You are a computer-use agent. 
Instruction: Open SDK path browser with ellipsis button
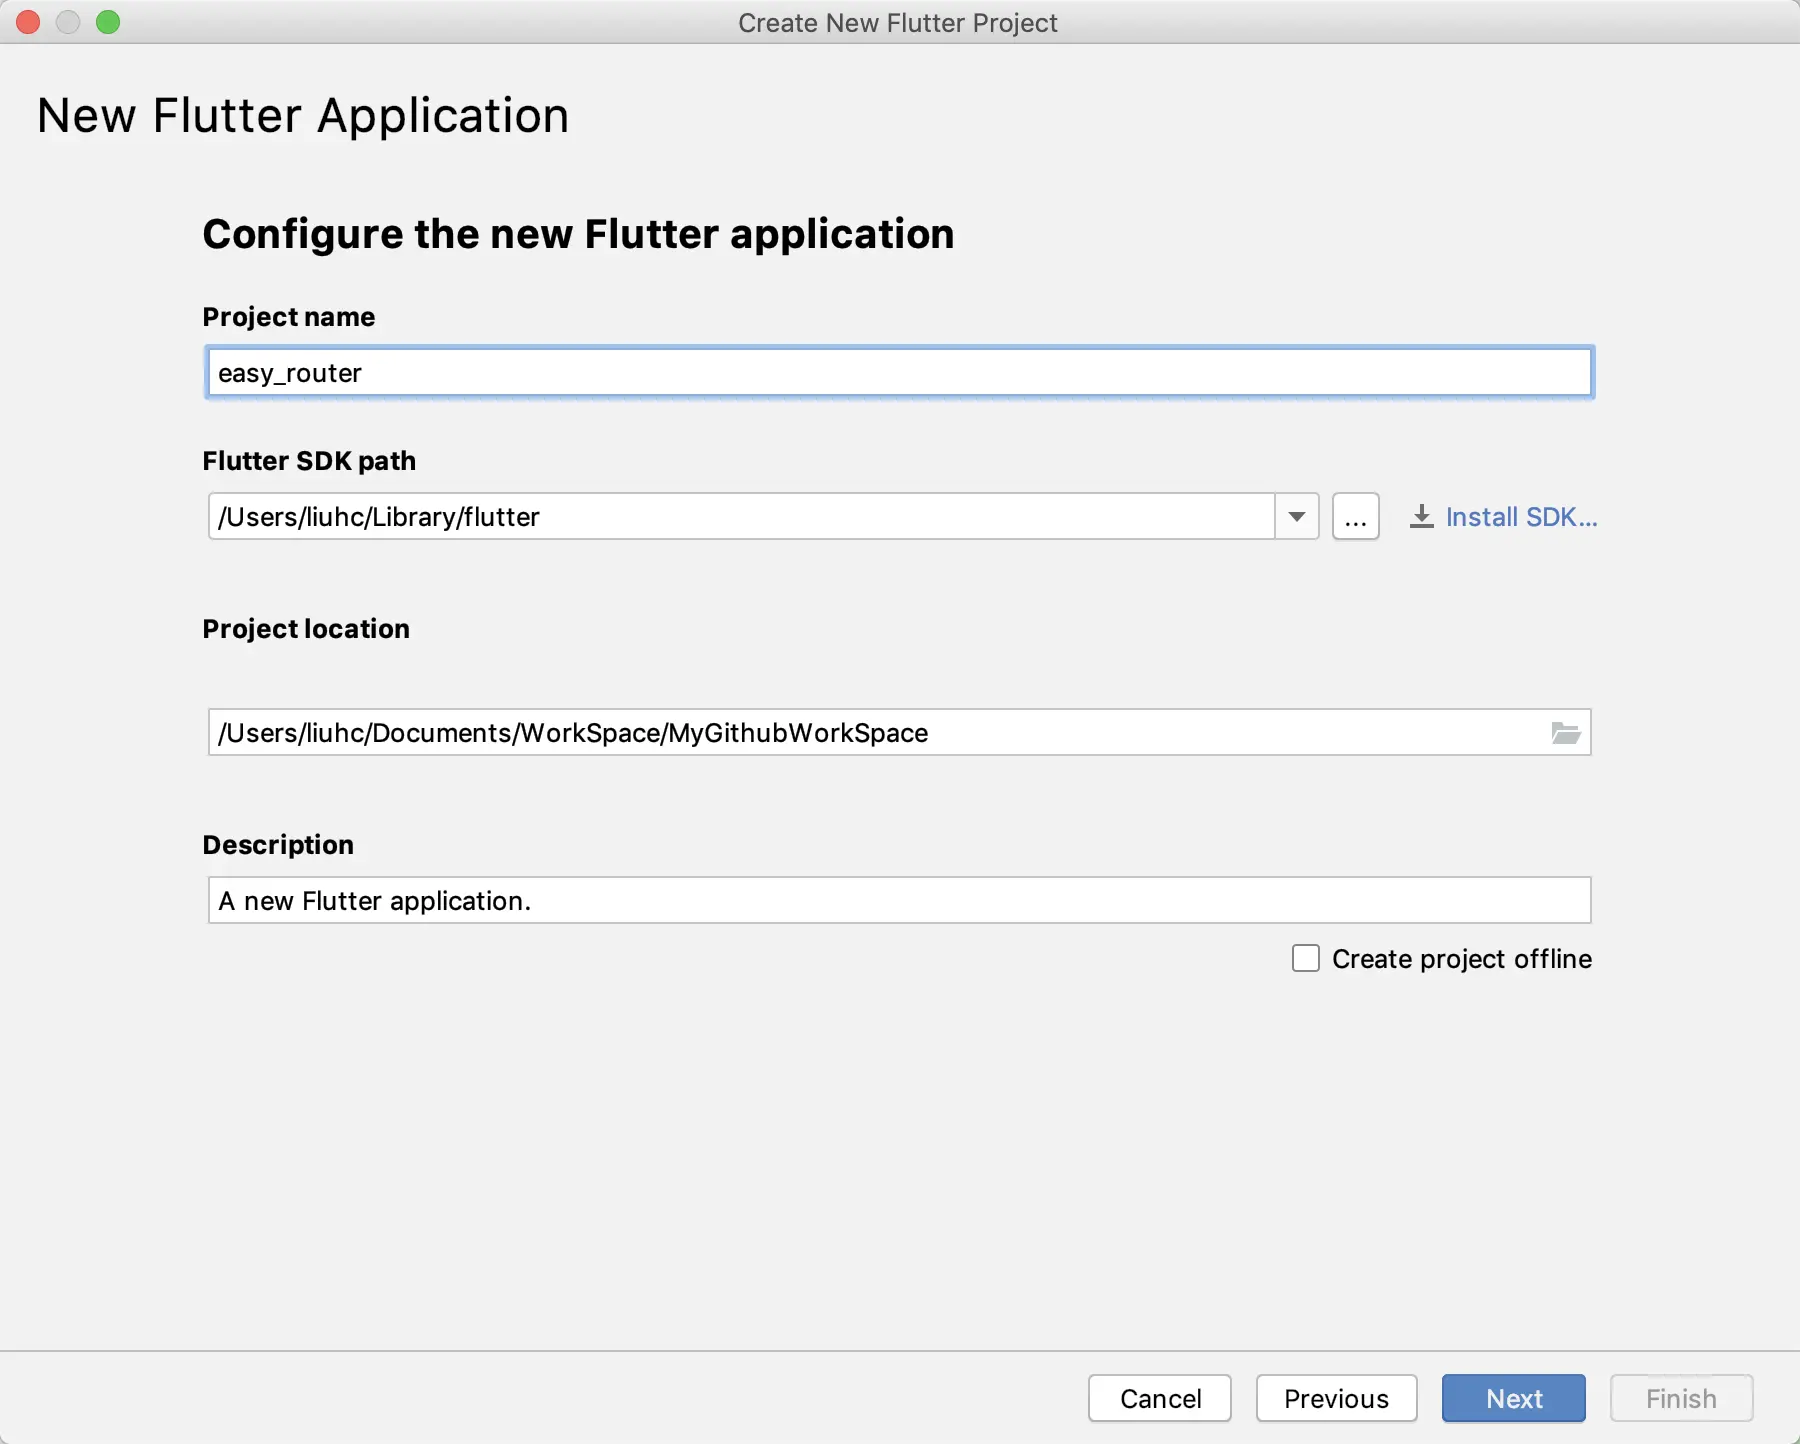tap(1355, 517)
